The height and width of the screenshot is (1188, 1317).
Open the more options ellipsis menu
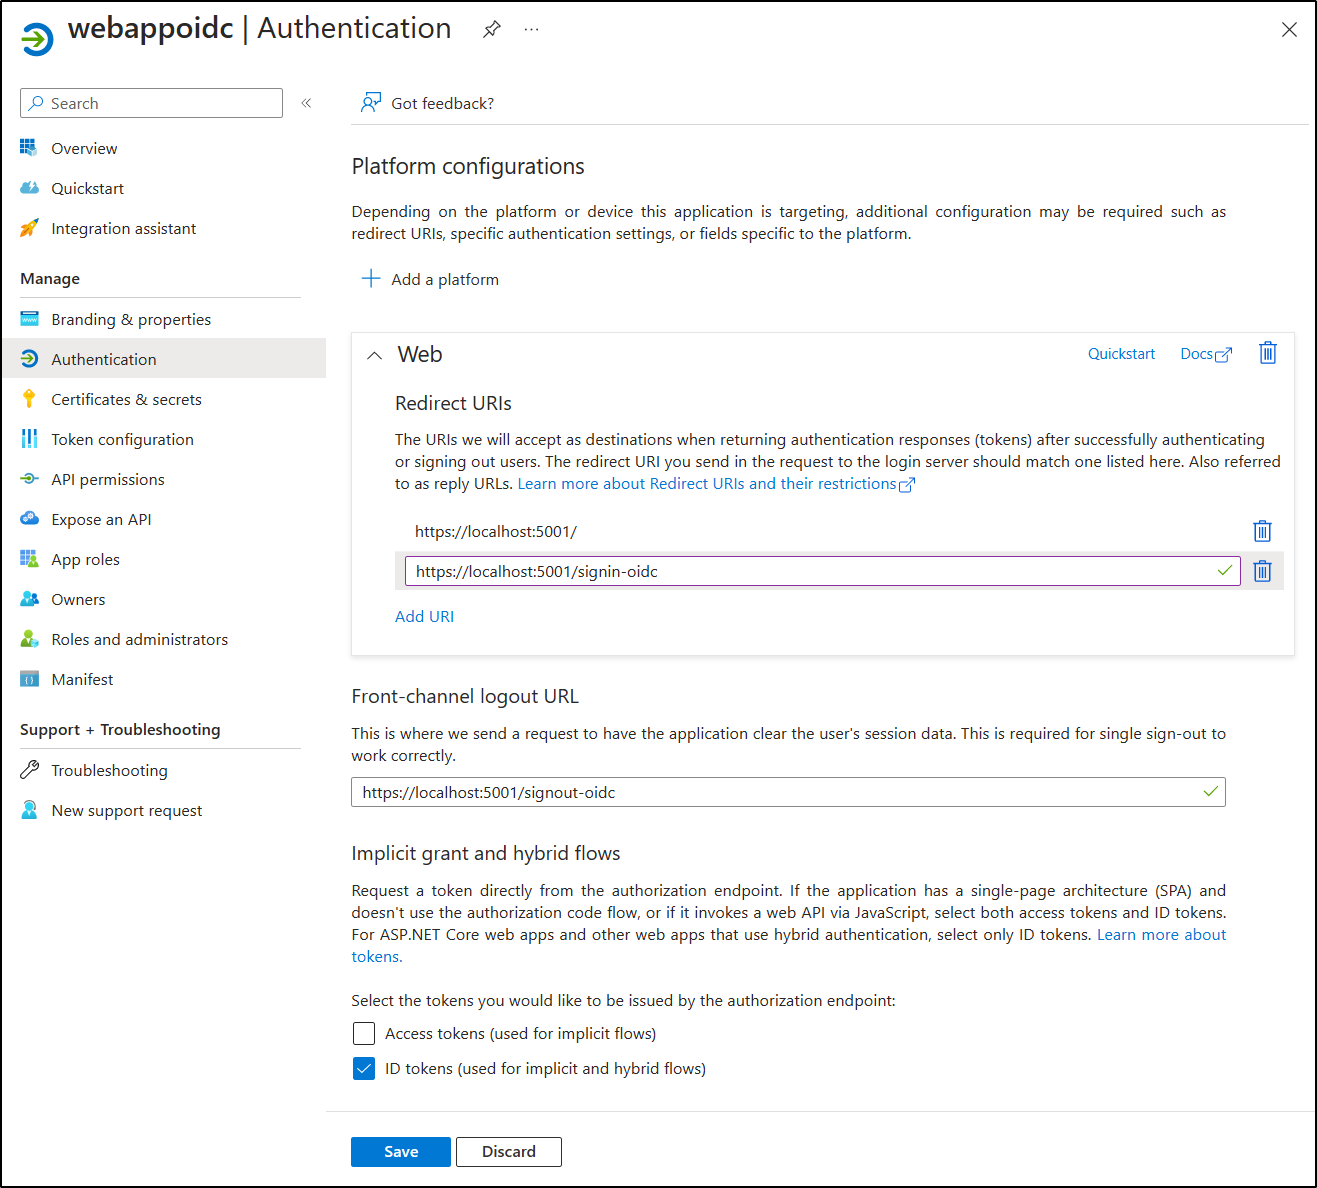[x=531, y=29]
